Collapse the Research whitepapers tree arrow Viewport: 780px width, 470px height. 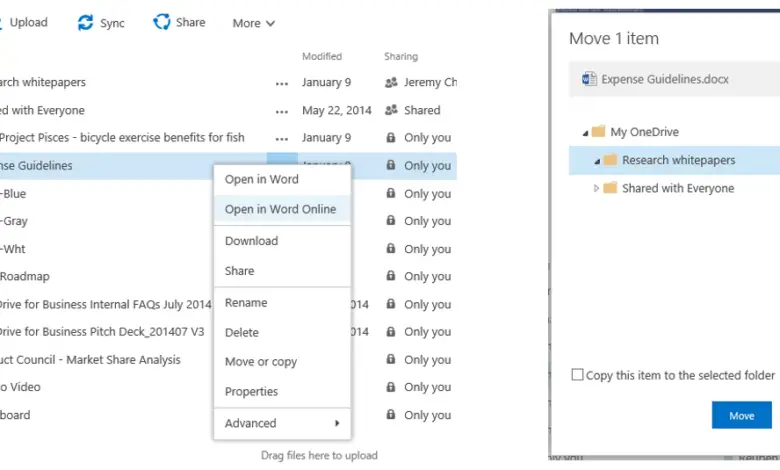click(596, 161)
